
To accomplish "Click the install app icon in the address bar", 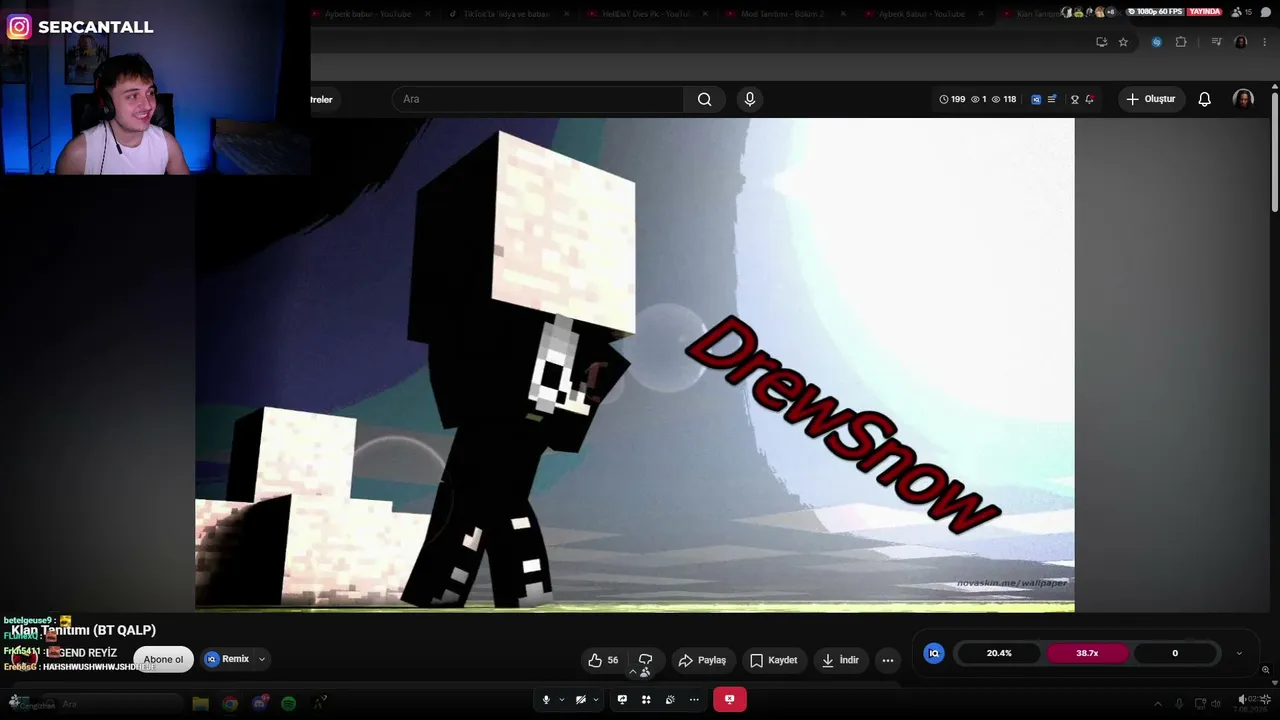I will [1101, 42].
